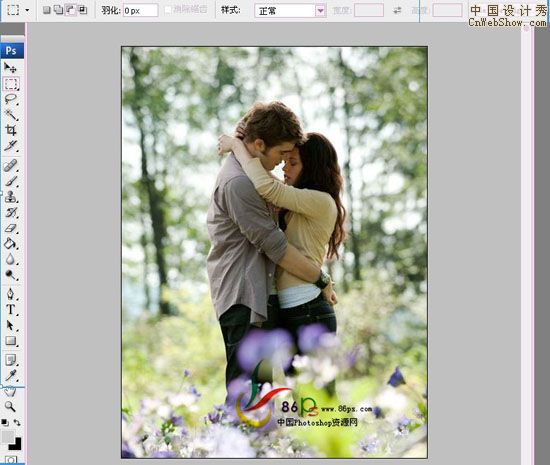This screenshot has width=550, height=465.
Task: Select the Brush tool
Action: click(x=11, y=181)
